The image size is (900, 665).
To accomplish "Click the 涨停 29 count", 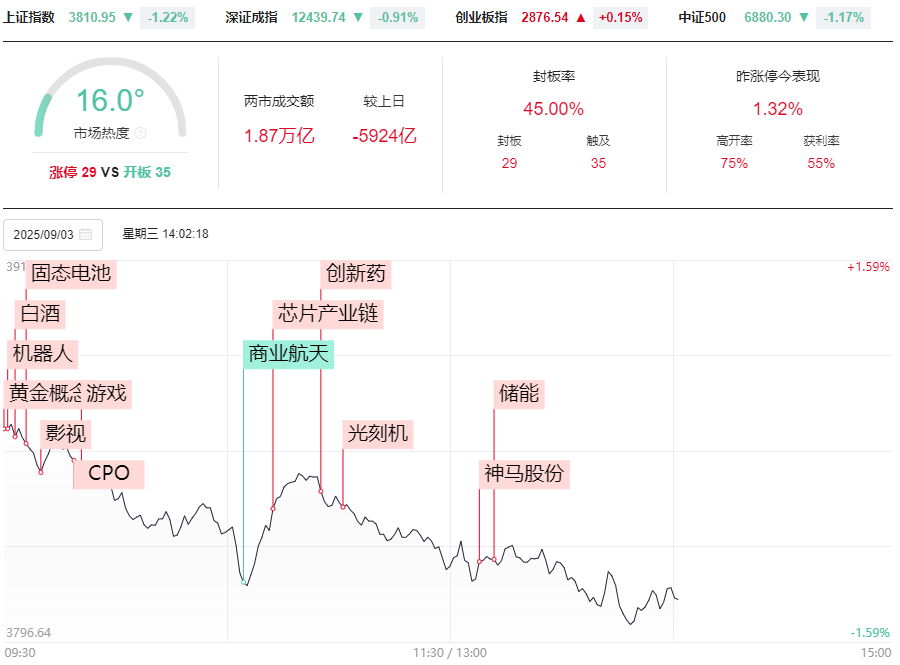I will (x=73, y=172).
